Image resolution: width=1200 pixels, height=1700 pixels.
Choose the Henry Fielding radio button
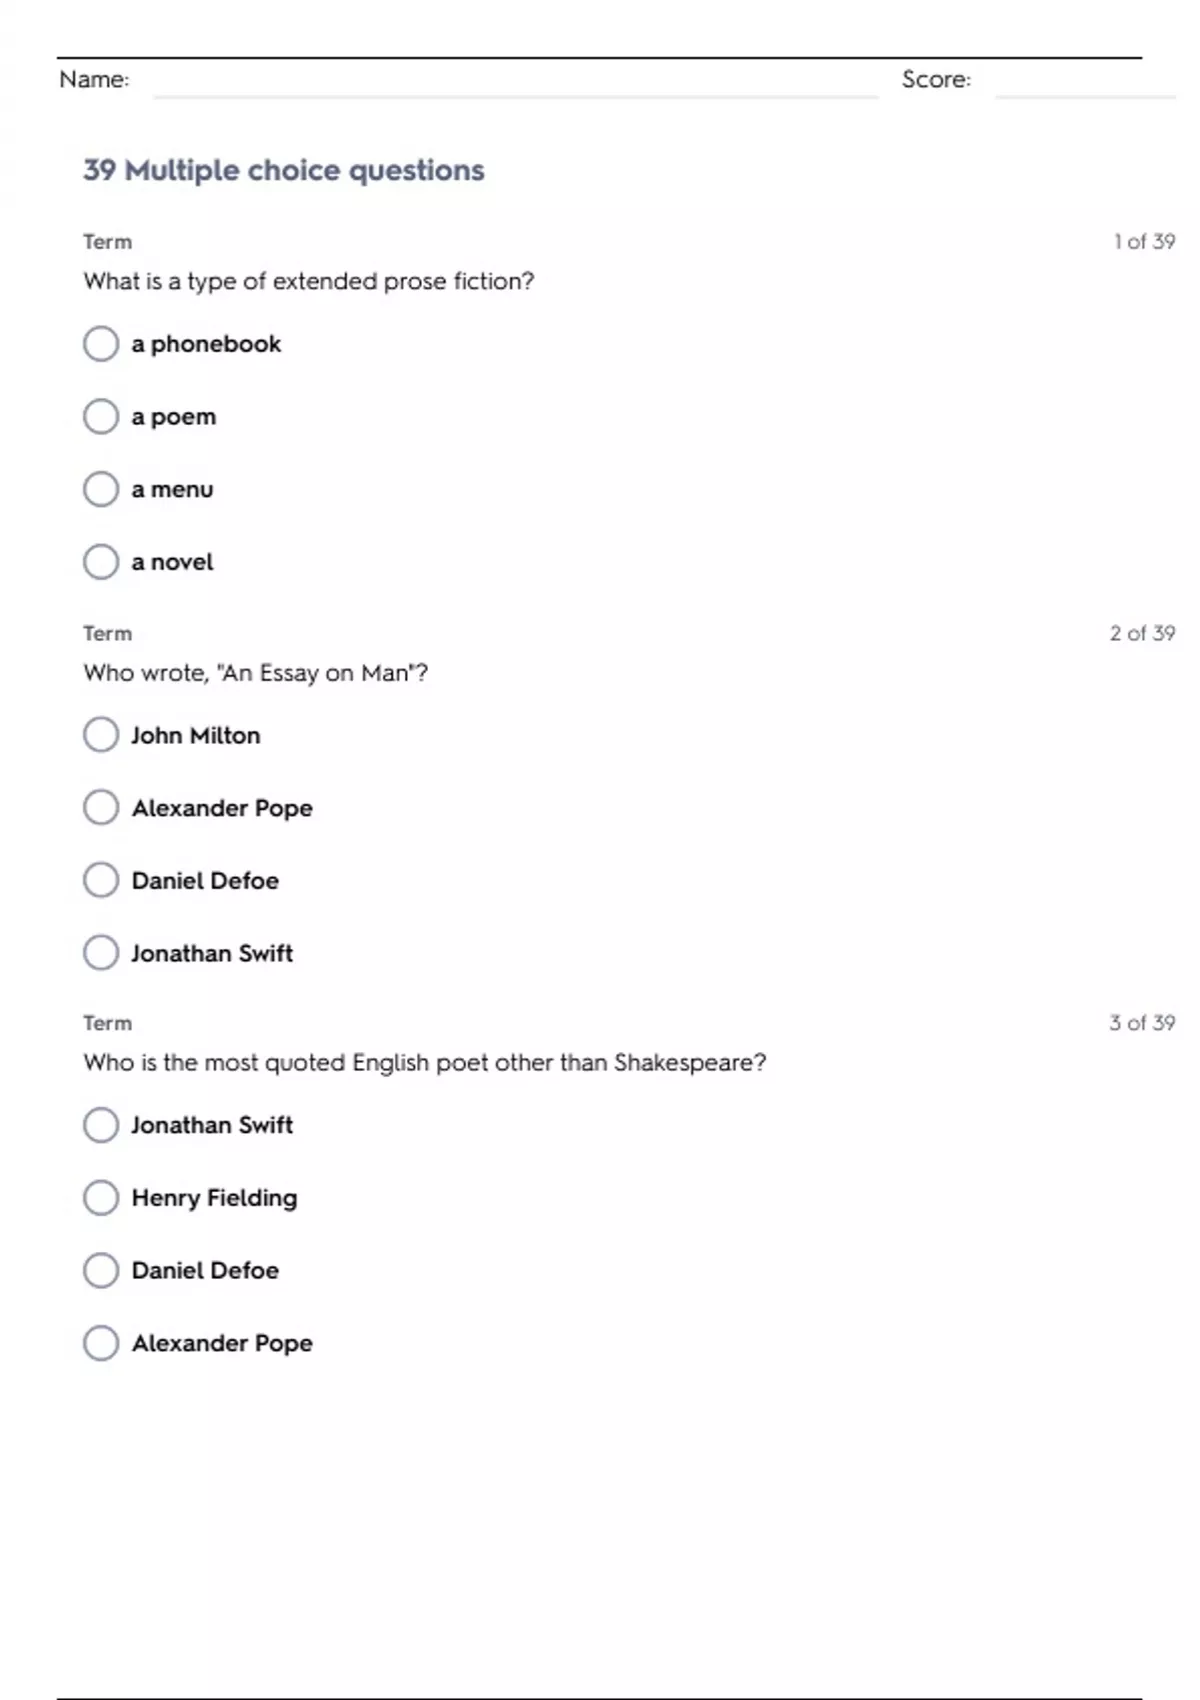pyautogui.click(x=101, y=1198)
